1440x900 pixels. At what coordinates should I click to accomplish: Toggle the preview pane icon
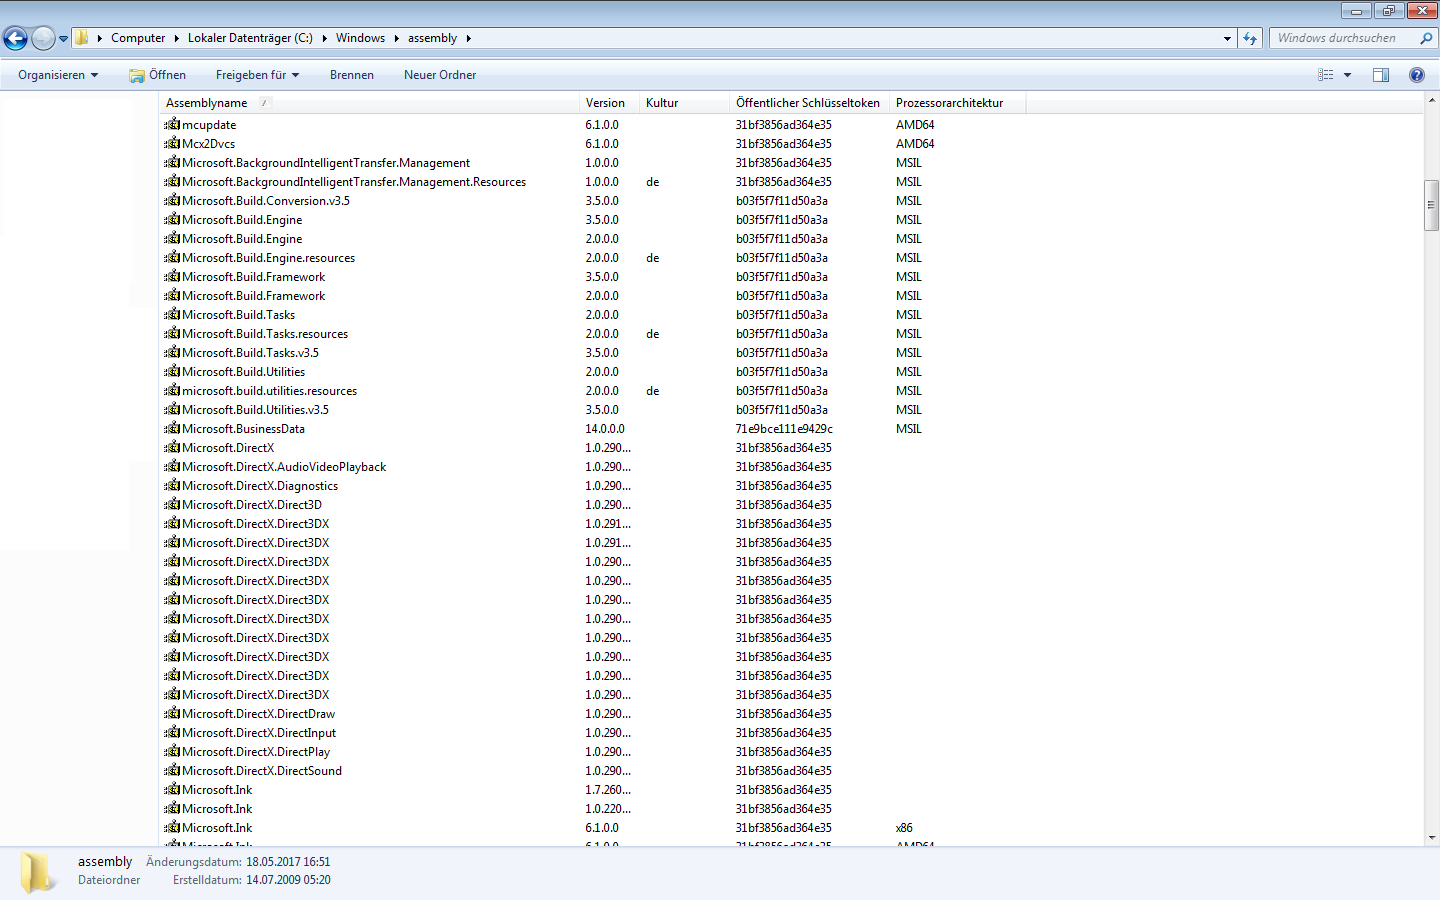[1381, 75]
